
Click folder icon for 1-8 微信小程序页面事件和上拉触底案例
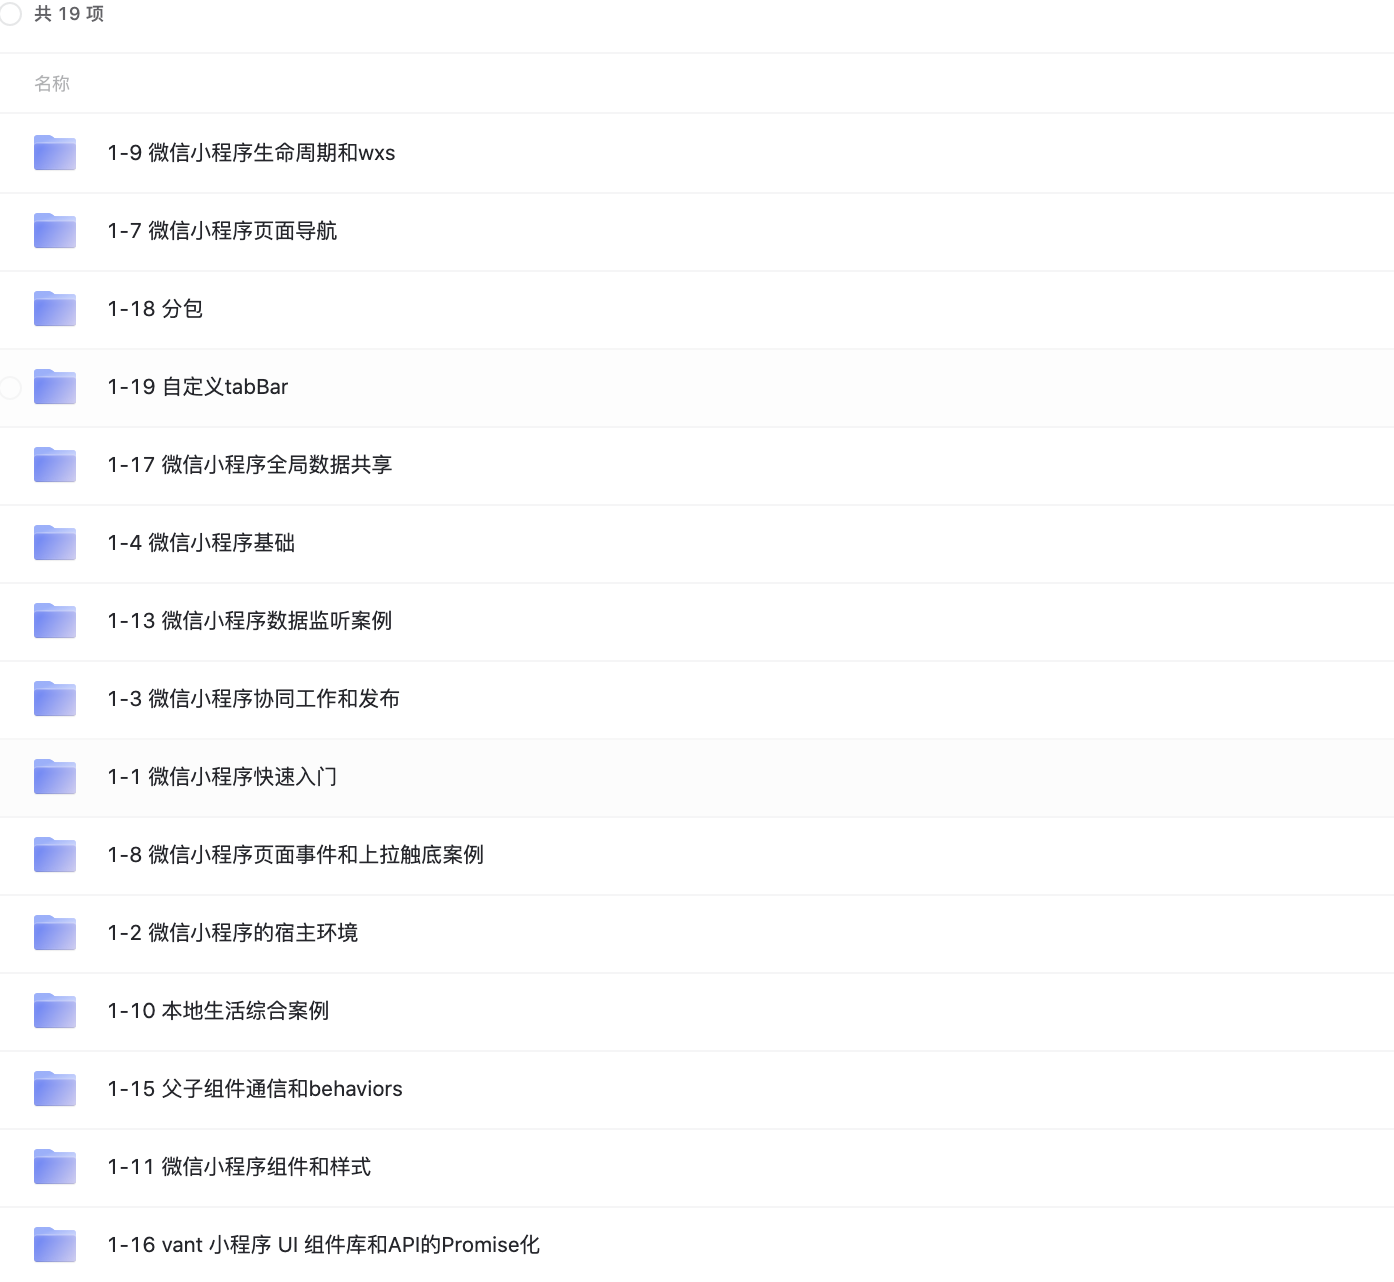(55, 855)
